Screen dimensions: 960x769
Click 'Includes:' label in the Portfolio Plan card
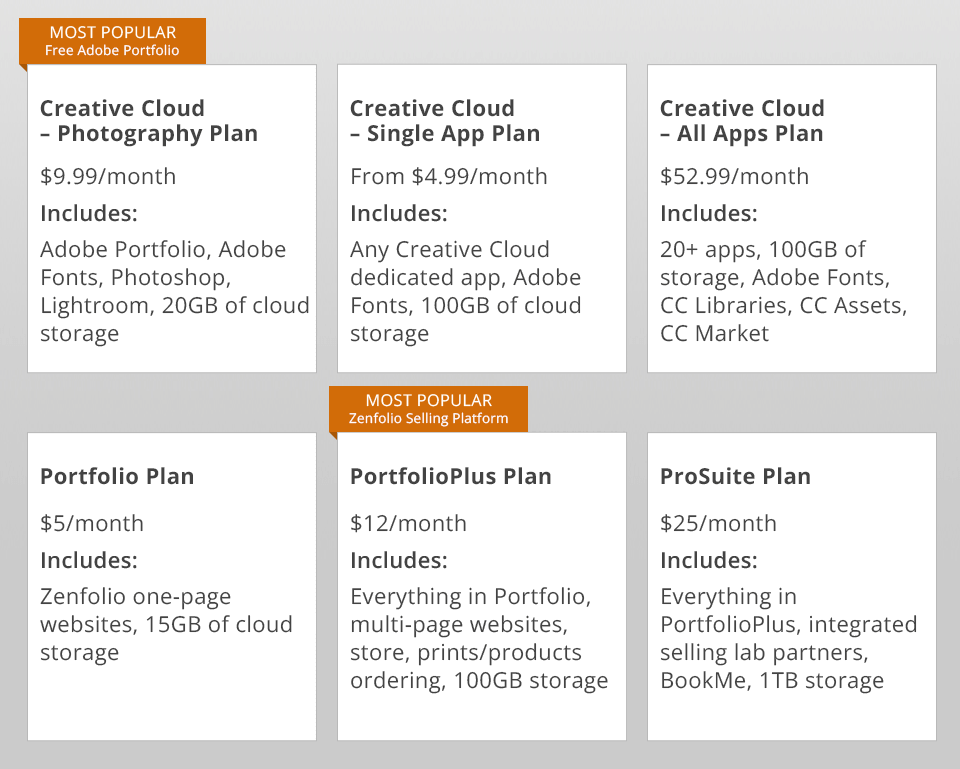click(89, 561)
